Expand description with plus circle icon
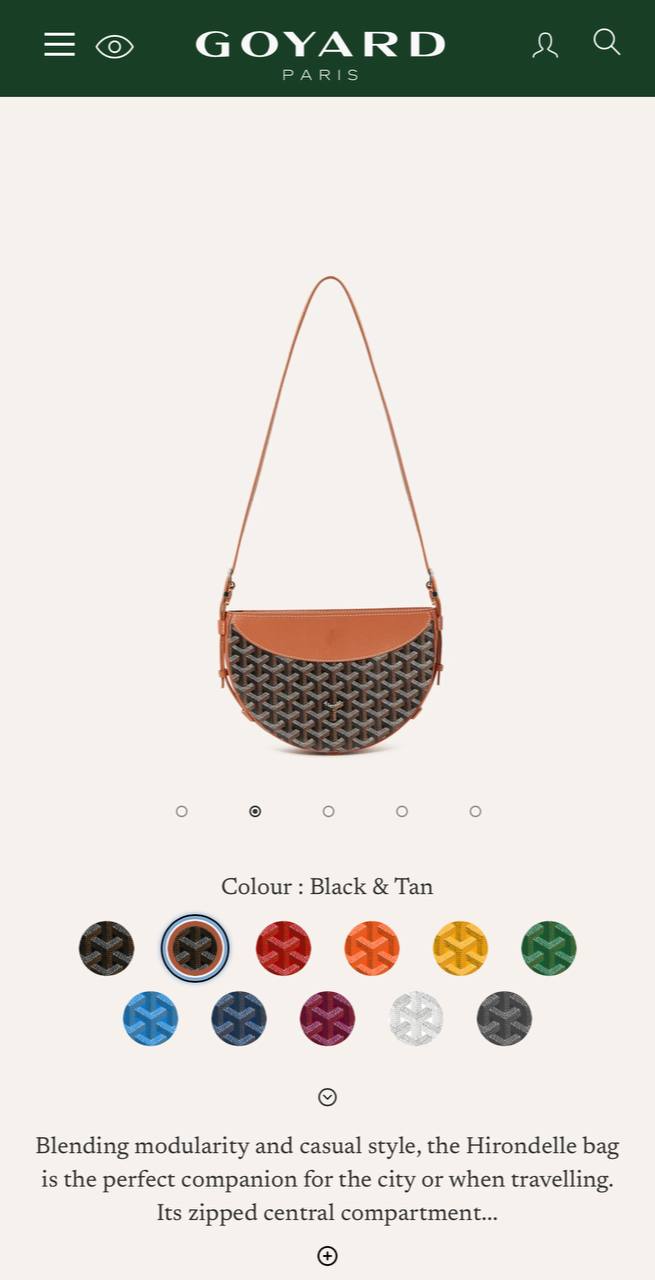This screenshot has height=1280, width=655. (327, 1255)
